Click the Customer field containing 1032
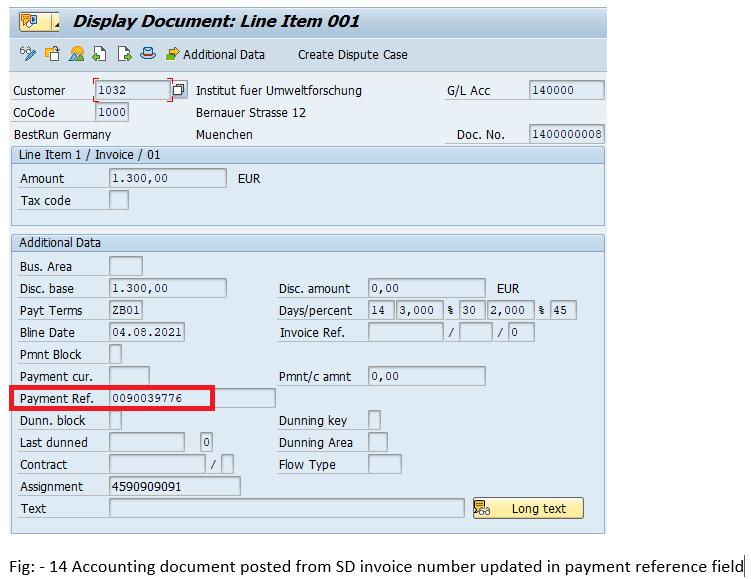This screenshot has height=579, width=751. coord(133,90)
